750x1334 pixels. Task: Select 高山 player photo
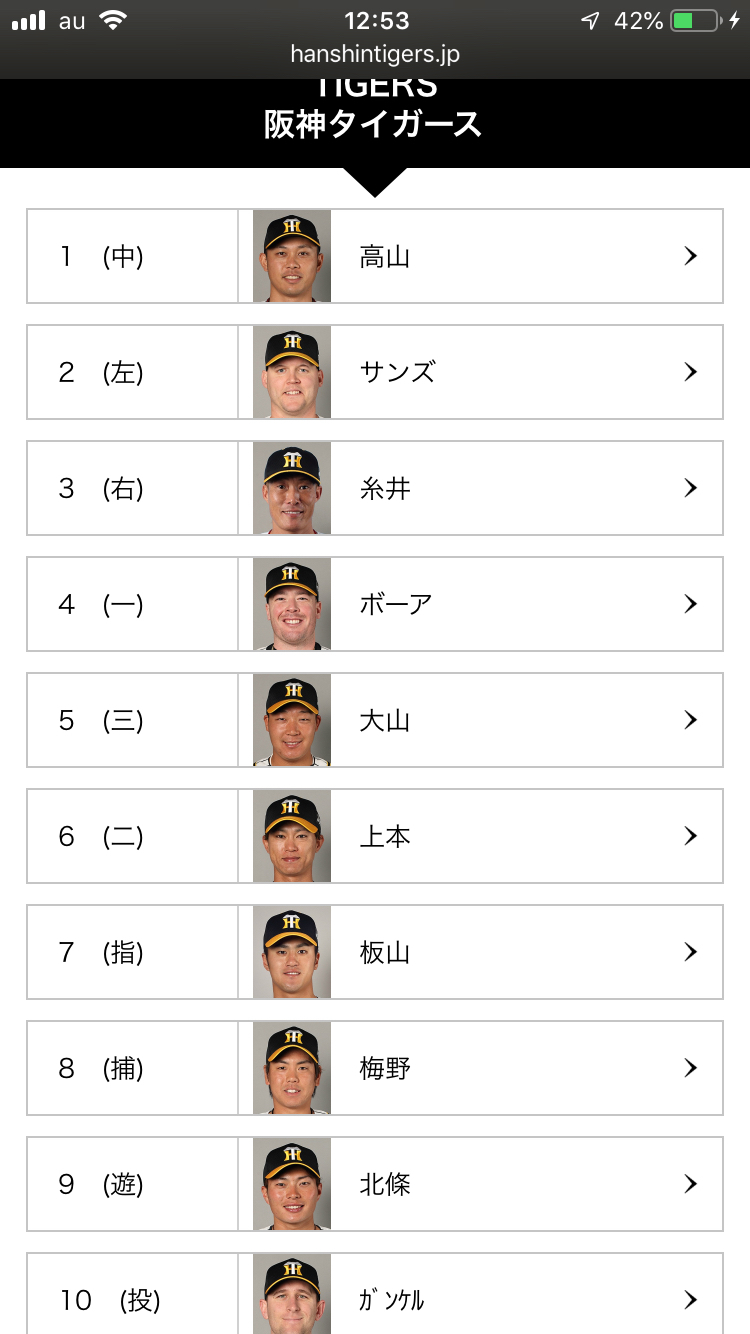[292, 256]
